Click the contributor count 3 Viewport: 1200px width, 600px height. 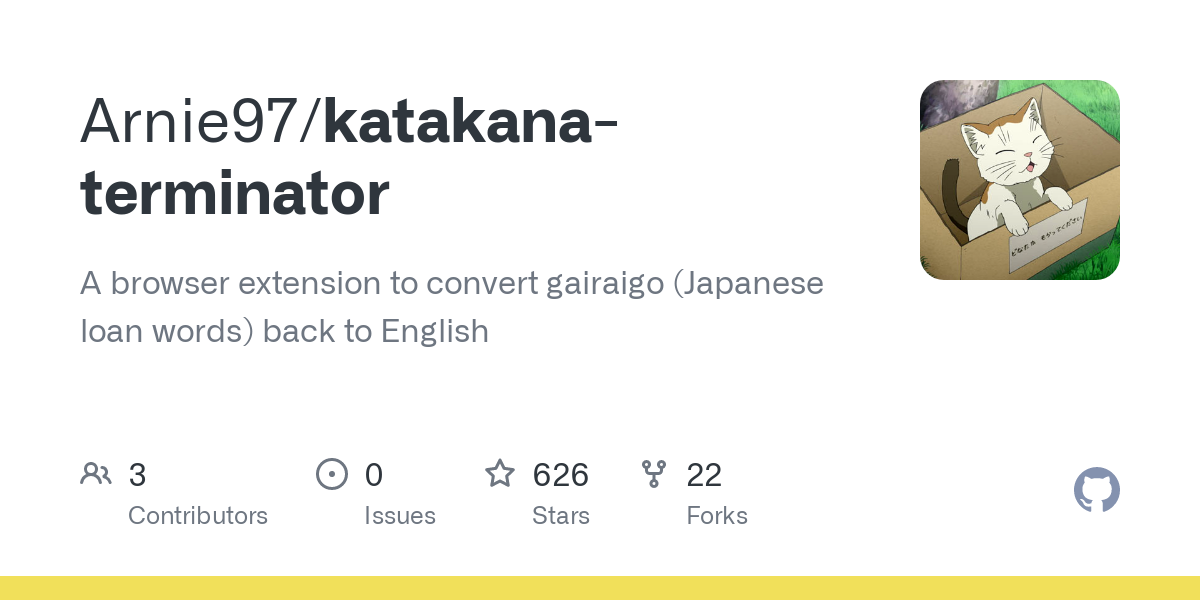[138, 475]
